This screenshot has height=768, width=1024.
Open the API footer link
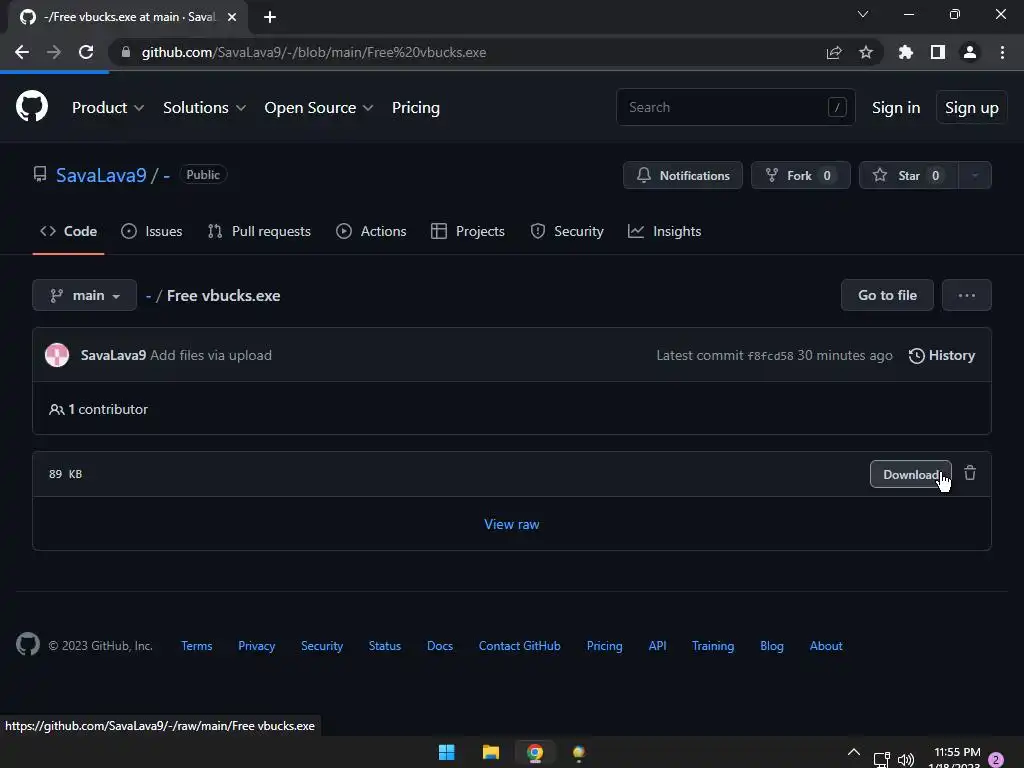tap(657, 645)
